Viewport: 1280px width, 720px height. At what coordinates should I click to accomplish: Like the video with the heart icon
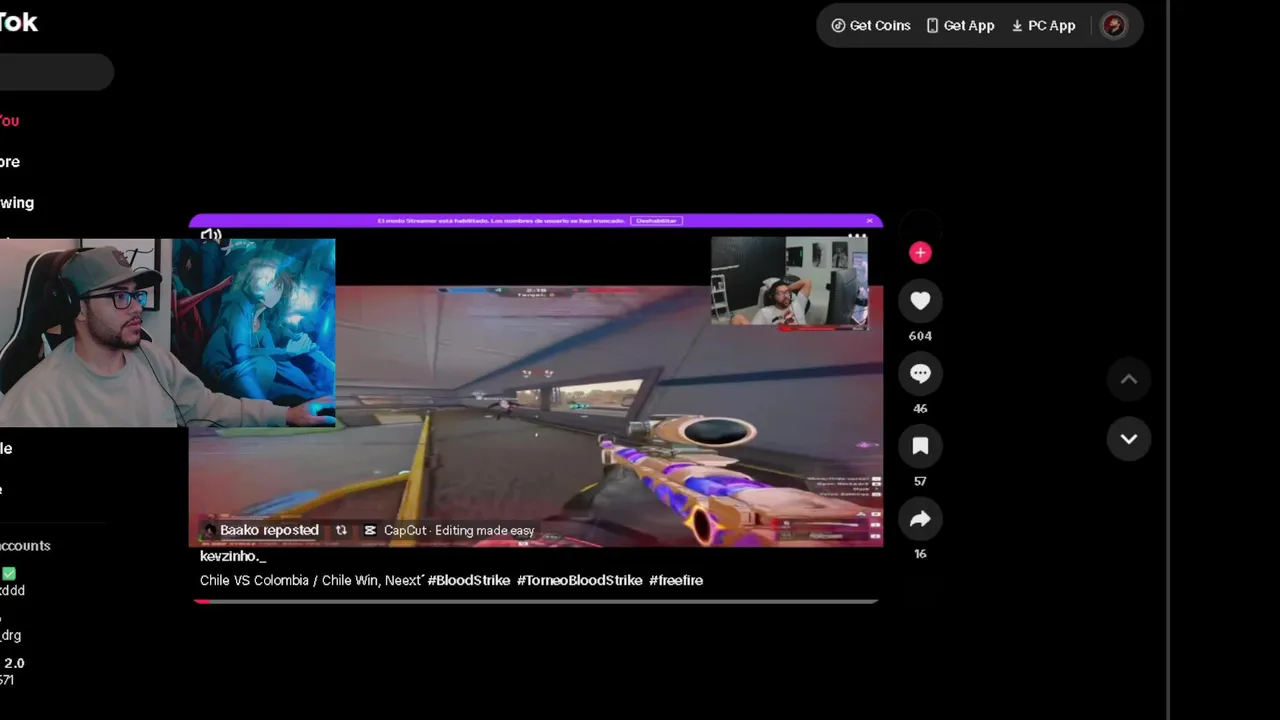point(920,301)
